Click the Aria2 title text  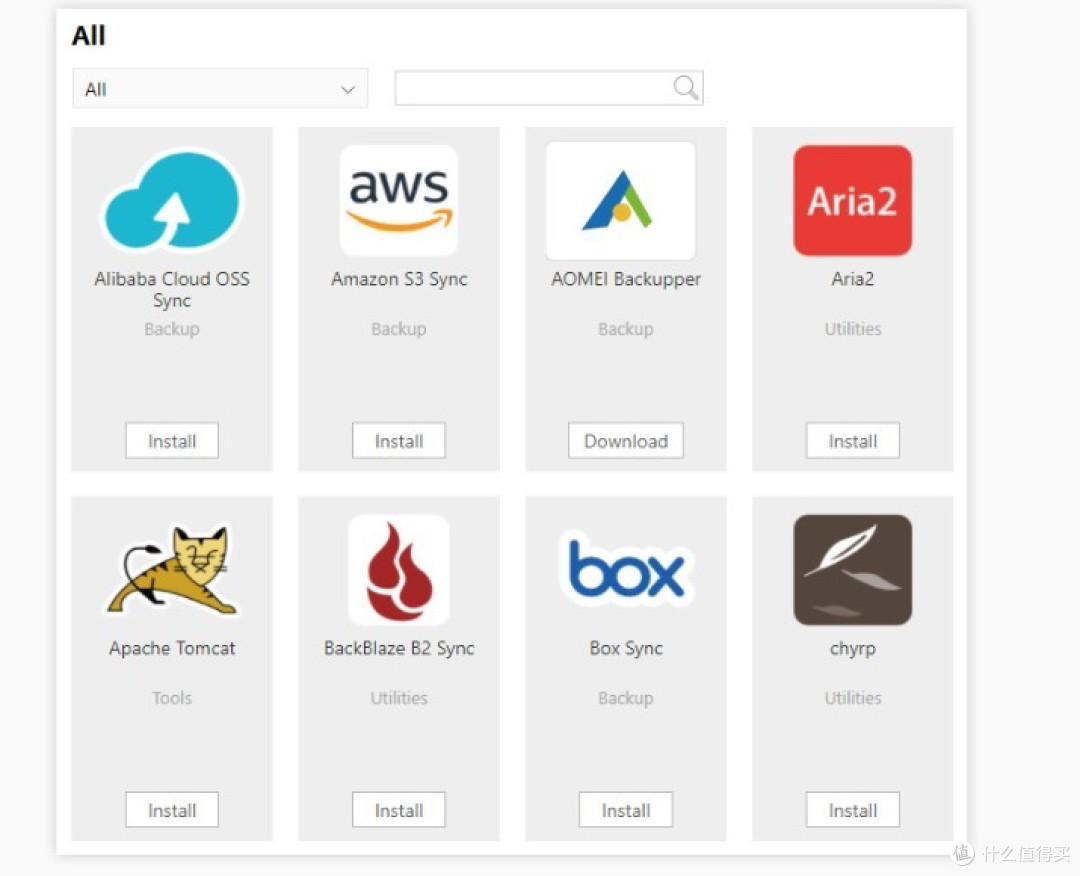pyautogui.click(x=853, y=279)
